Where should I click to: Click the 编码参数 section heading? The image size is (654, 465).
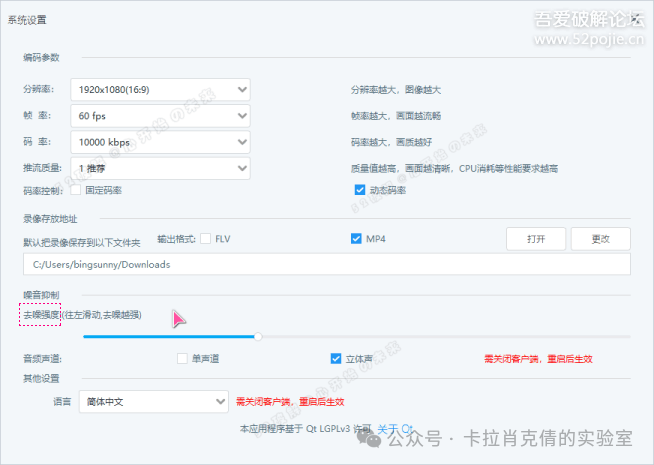[41, 58]
